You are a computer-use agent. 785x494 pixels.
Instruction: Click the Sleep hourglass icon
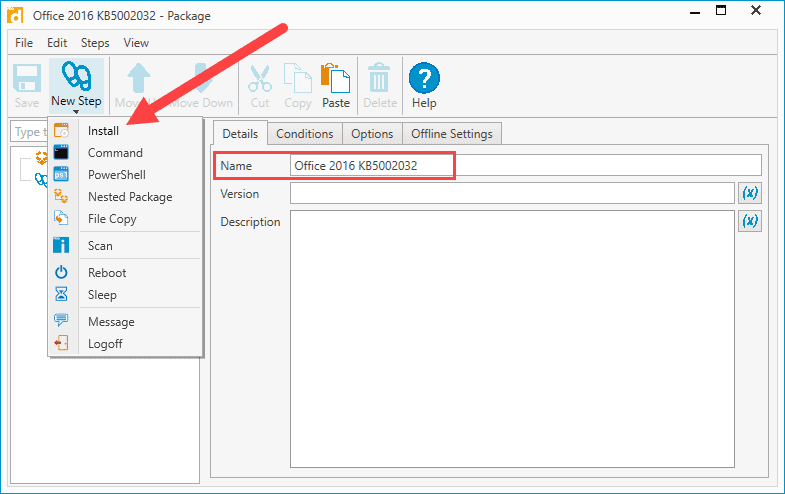pyautogui.click(x=61, y=294)
